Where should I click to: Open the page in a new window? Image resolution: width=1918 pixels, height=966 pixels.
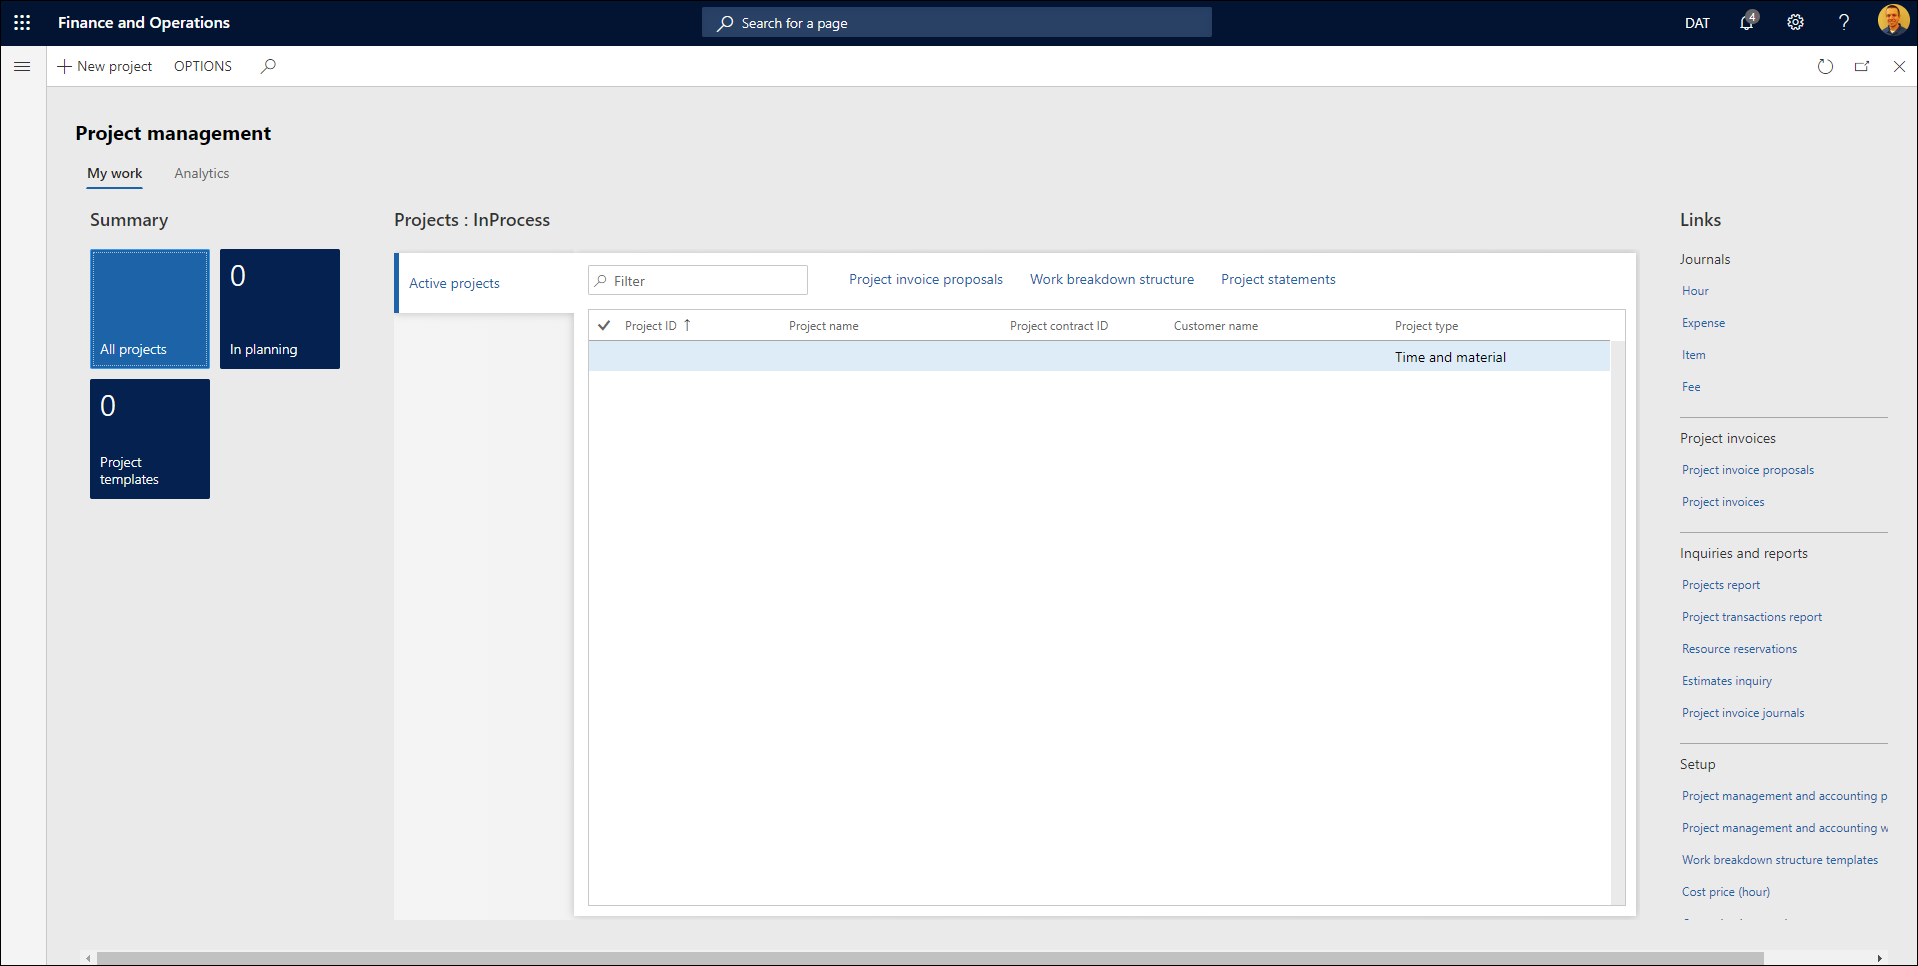click(x=1862, y=66)
